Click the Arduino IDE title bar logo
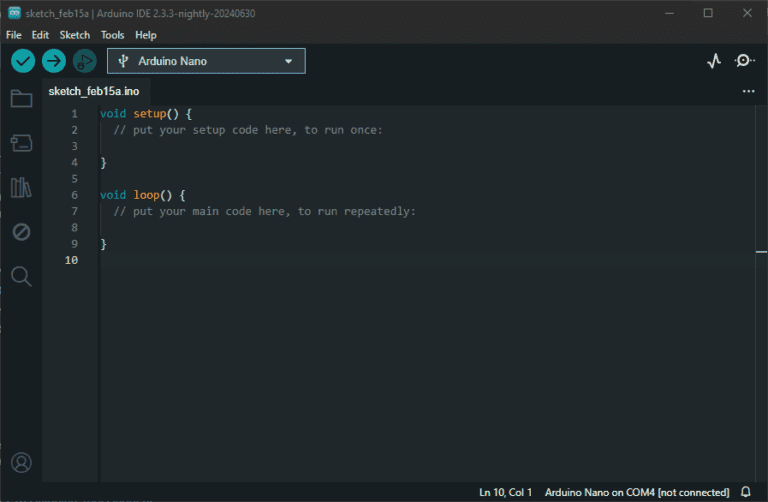The height and width of the screenshot is (502, 768). (x=14, y=13)
